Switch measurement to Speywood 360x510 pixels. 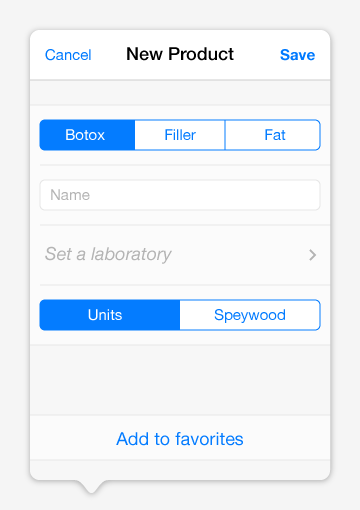[x=250, y=315]
